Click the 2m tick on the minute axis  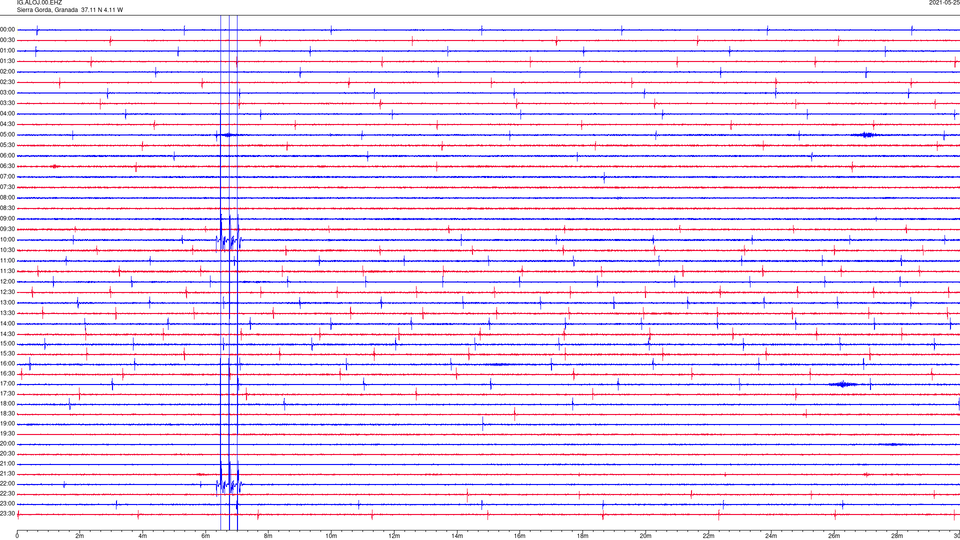pos(80,536)
